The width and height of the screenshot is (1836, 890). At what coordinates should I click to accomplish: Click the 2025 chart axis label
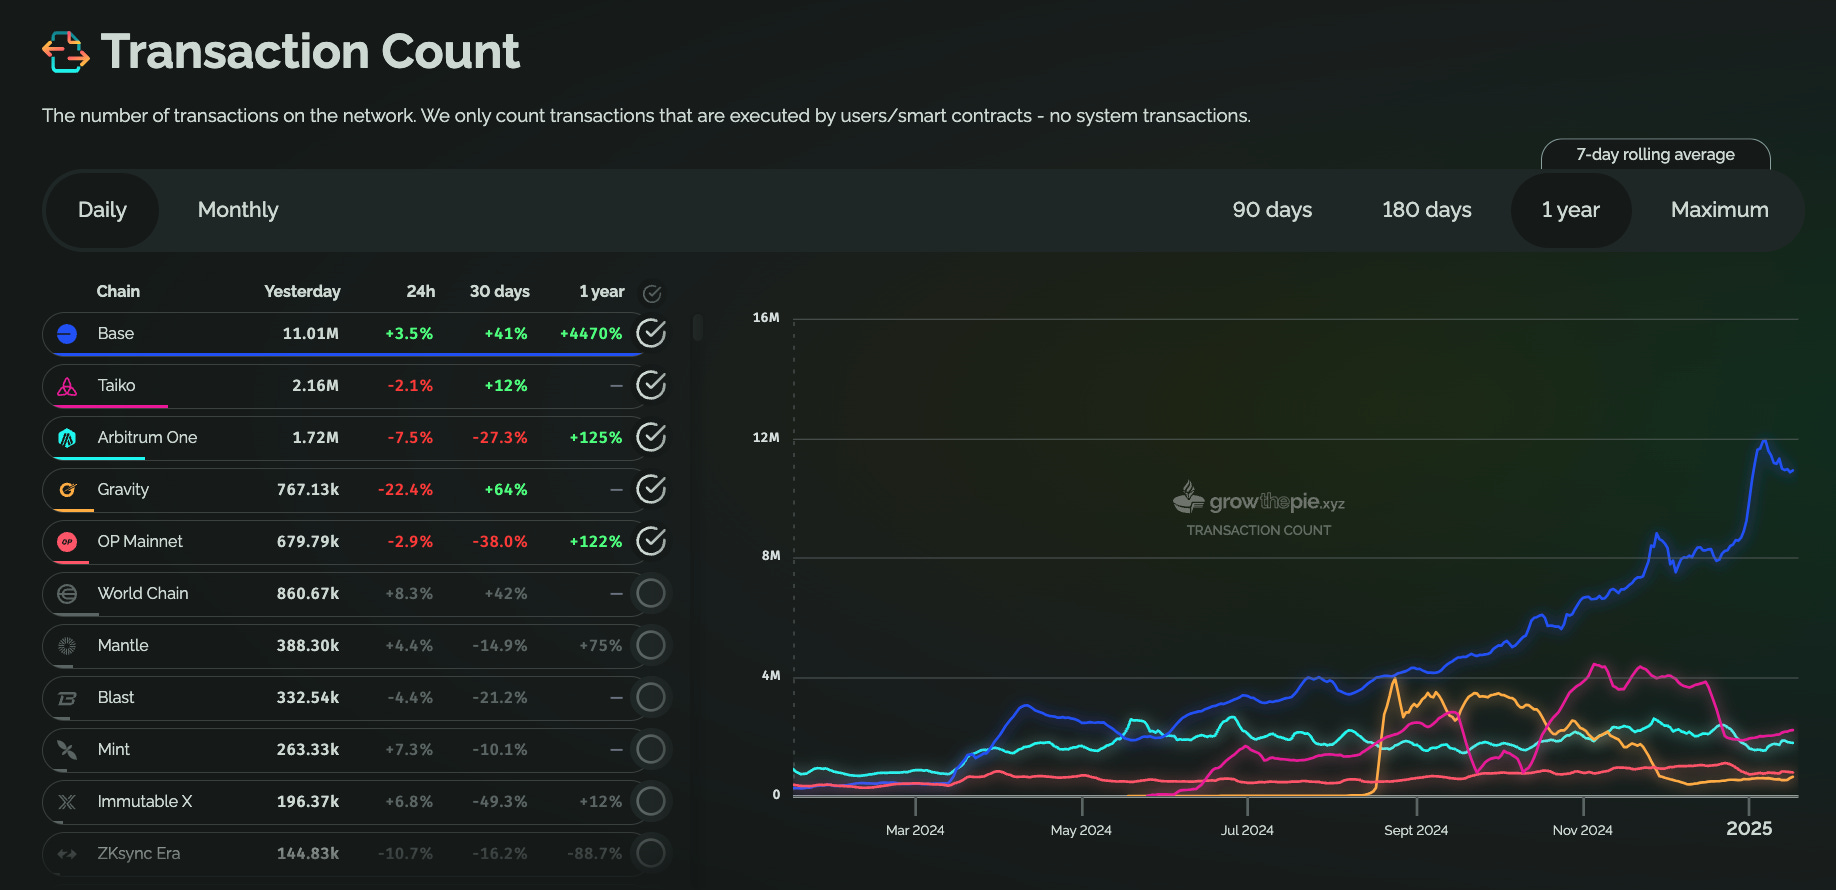(x=1749, y=828)
